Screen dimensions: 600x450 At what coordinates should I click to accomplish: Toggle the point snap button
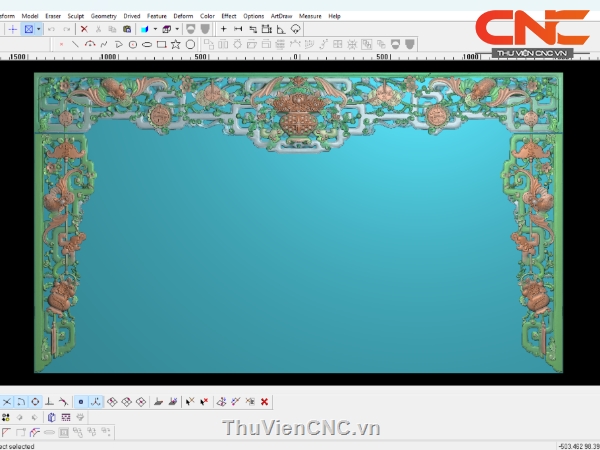point(81,401)
